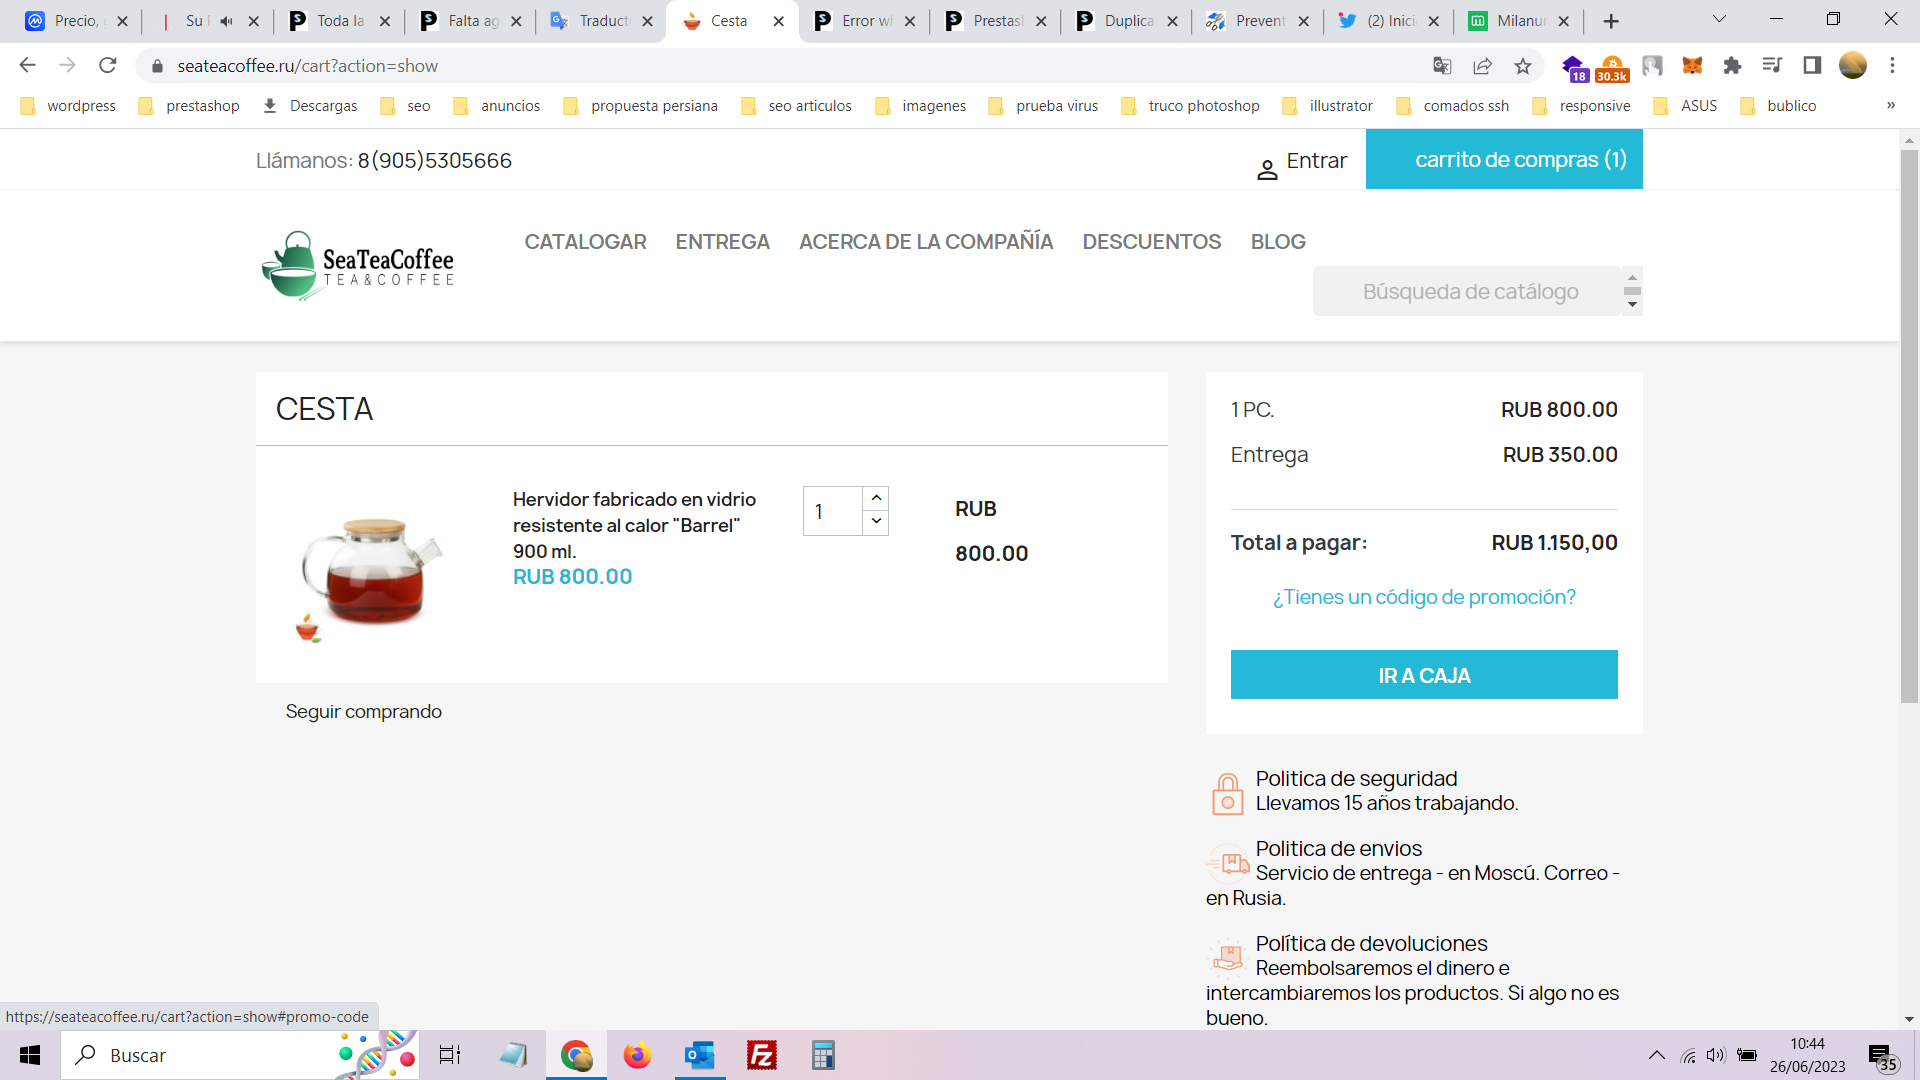The image size is (1920, 1080).
Task: Open the Extensions puzzle piece menu
Action: 1732,66
